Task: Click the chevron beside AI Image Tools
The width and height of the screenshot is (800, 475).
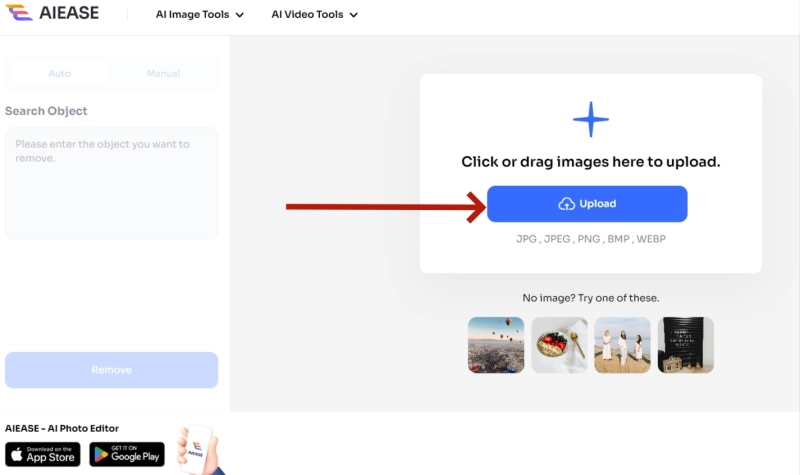Action: click(239, 16)
